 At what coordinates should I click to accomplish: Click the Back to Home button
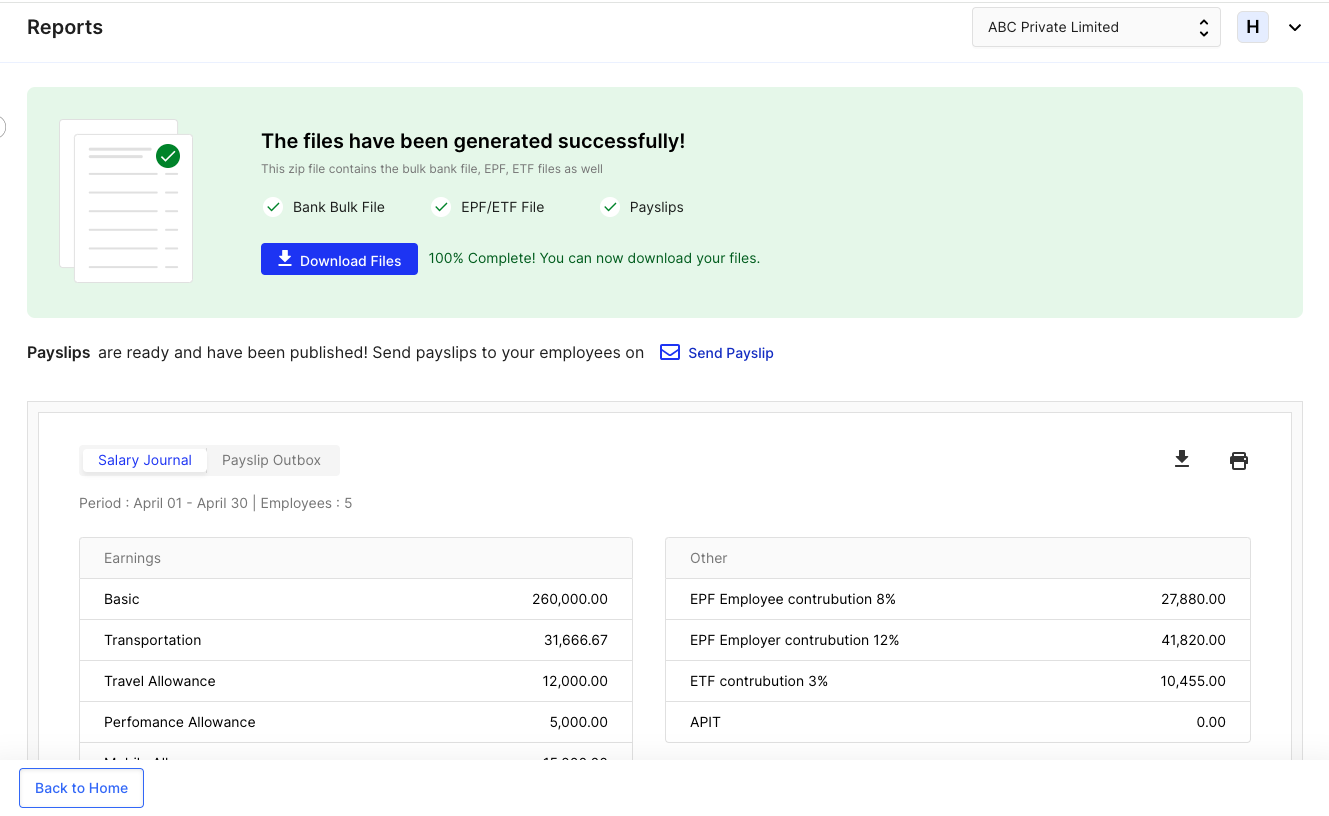coord(81,788)
